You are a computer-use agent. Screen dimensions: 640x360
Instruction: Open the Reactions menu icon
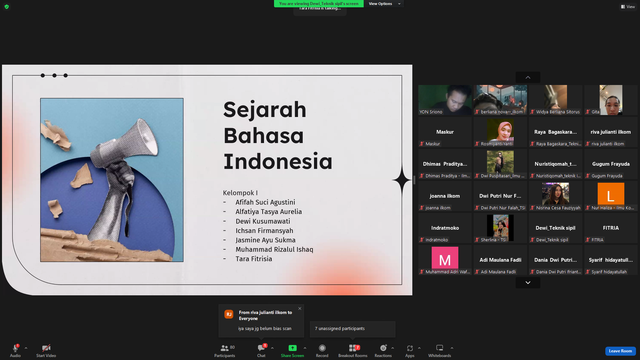pyautogui.click(x=383, y=348)
